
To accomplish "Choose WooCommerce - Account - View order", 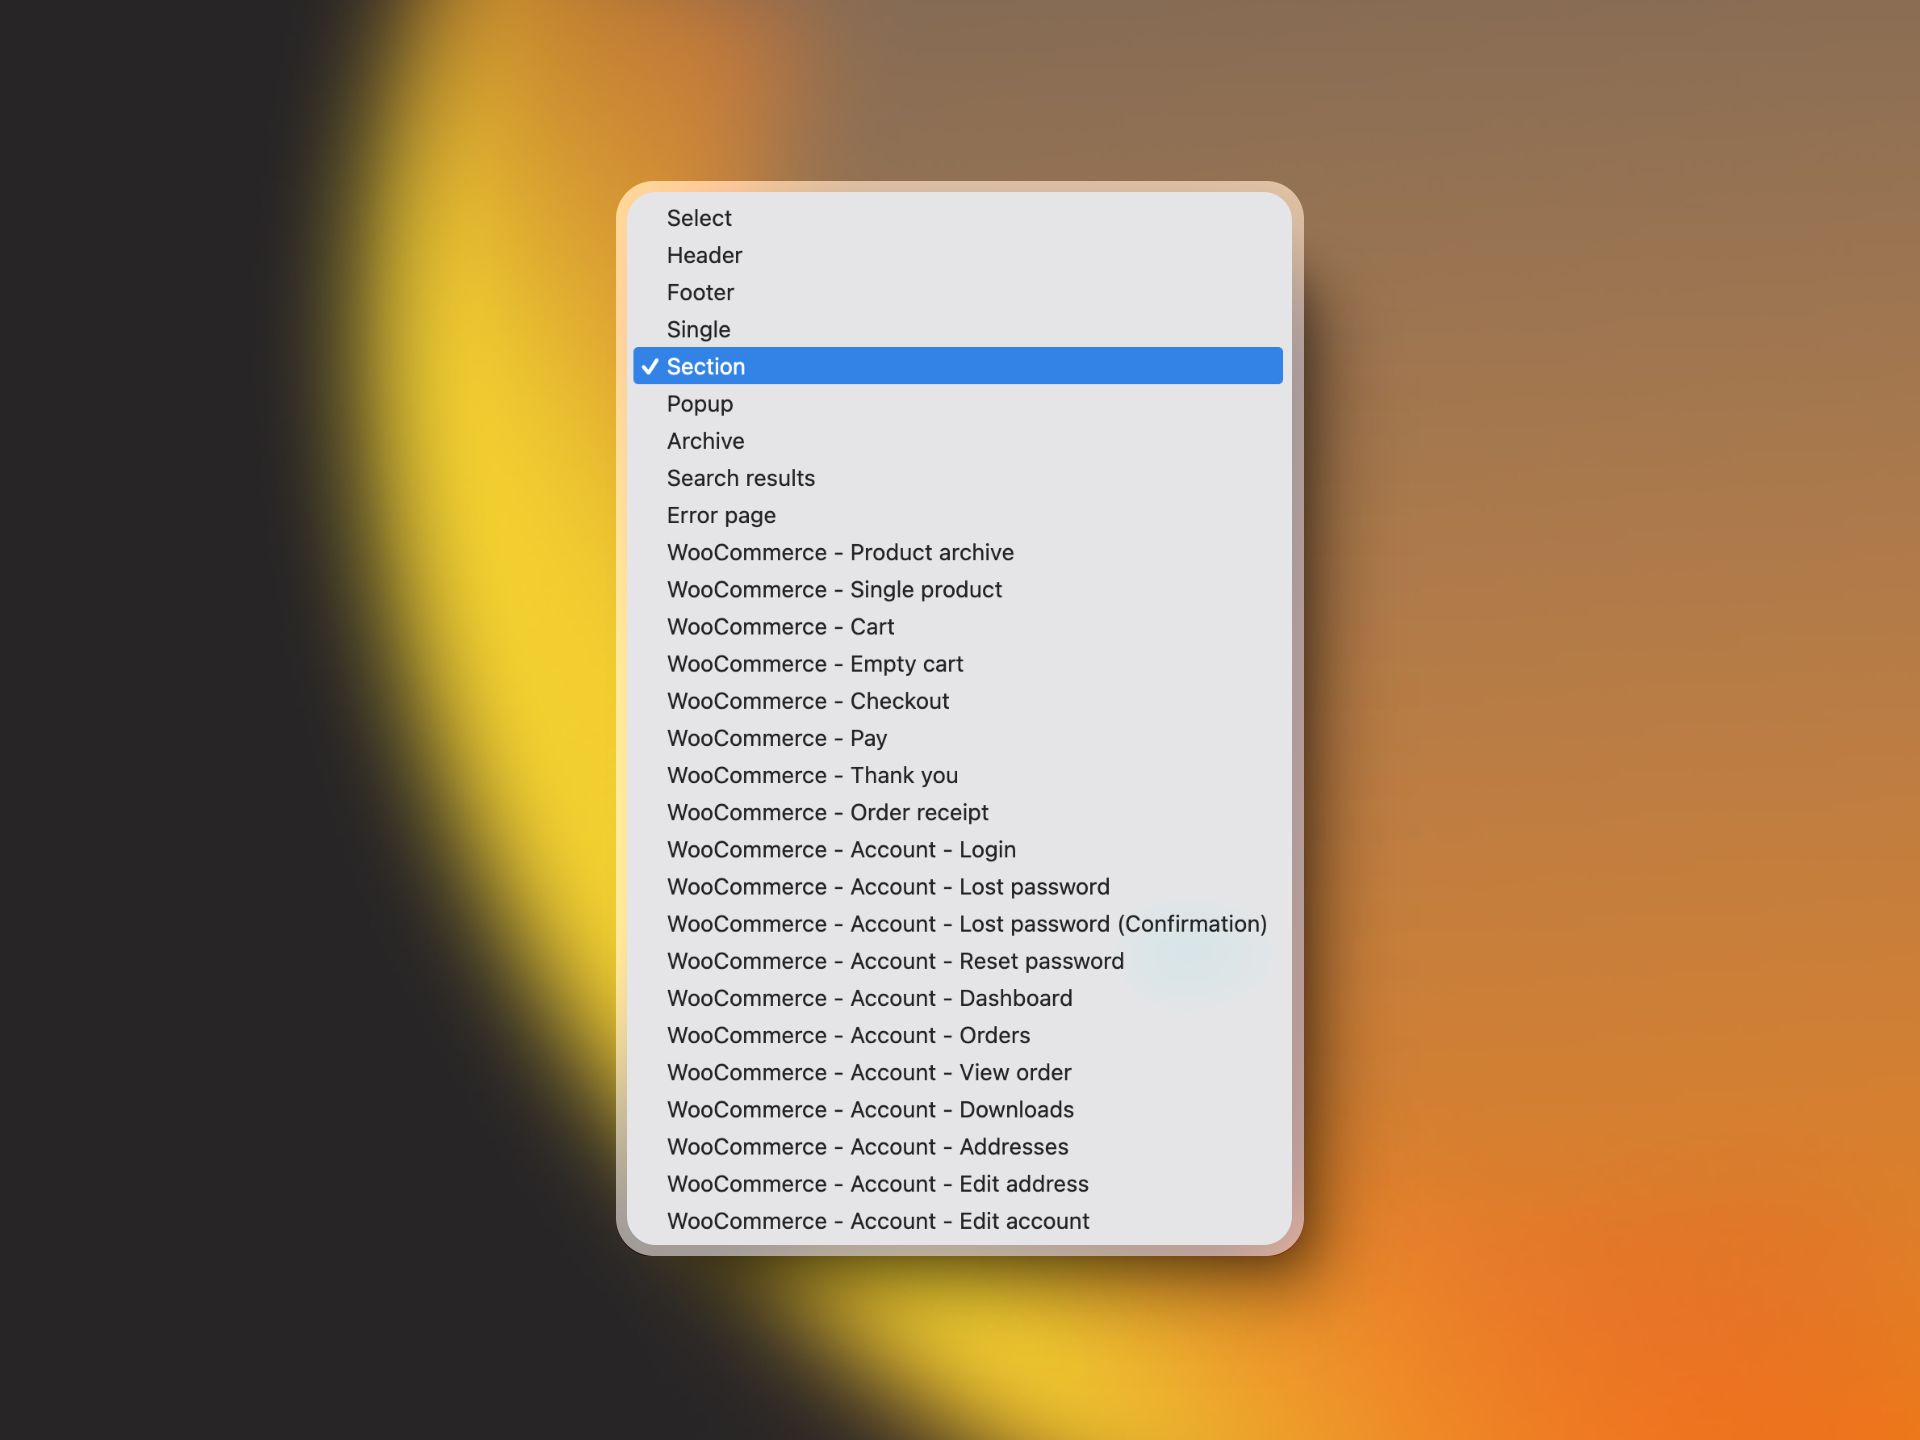I will coord(958,1072).
